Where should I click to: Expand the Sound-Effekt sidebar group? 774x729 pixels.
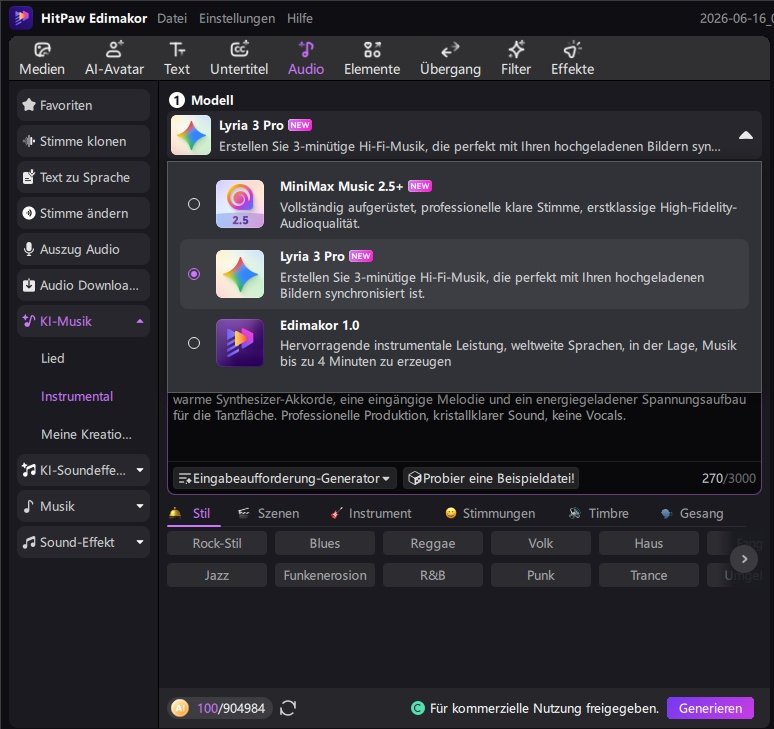click(140, 542)
